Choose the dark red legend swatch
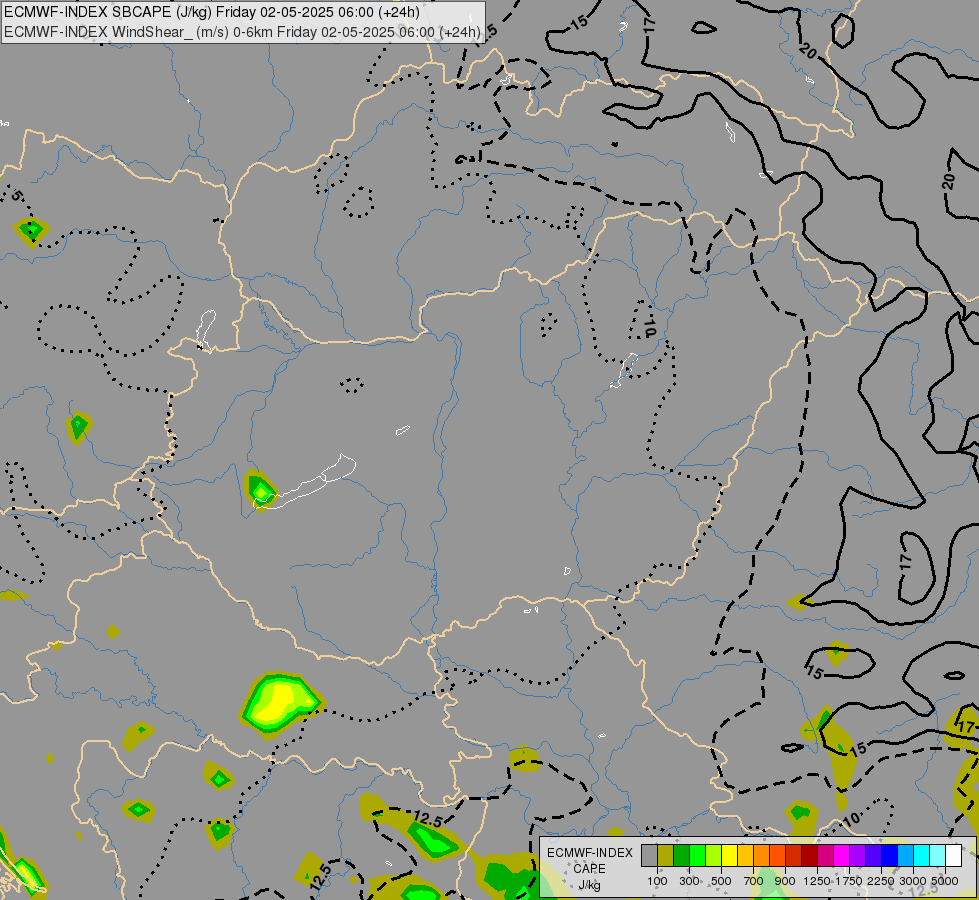Image resolution: width=979 pixels, height=900 pixels. [x=809, y=855]
